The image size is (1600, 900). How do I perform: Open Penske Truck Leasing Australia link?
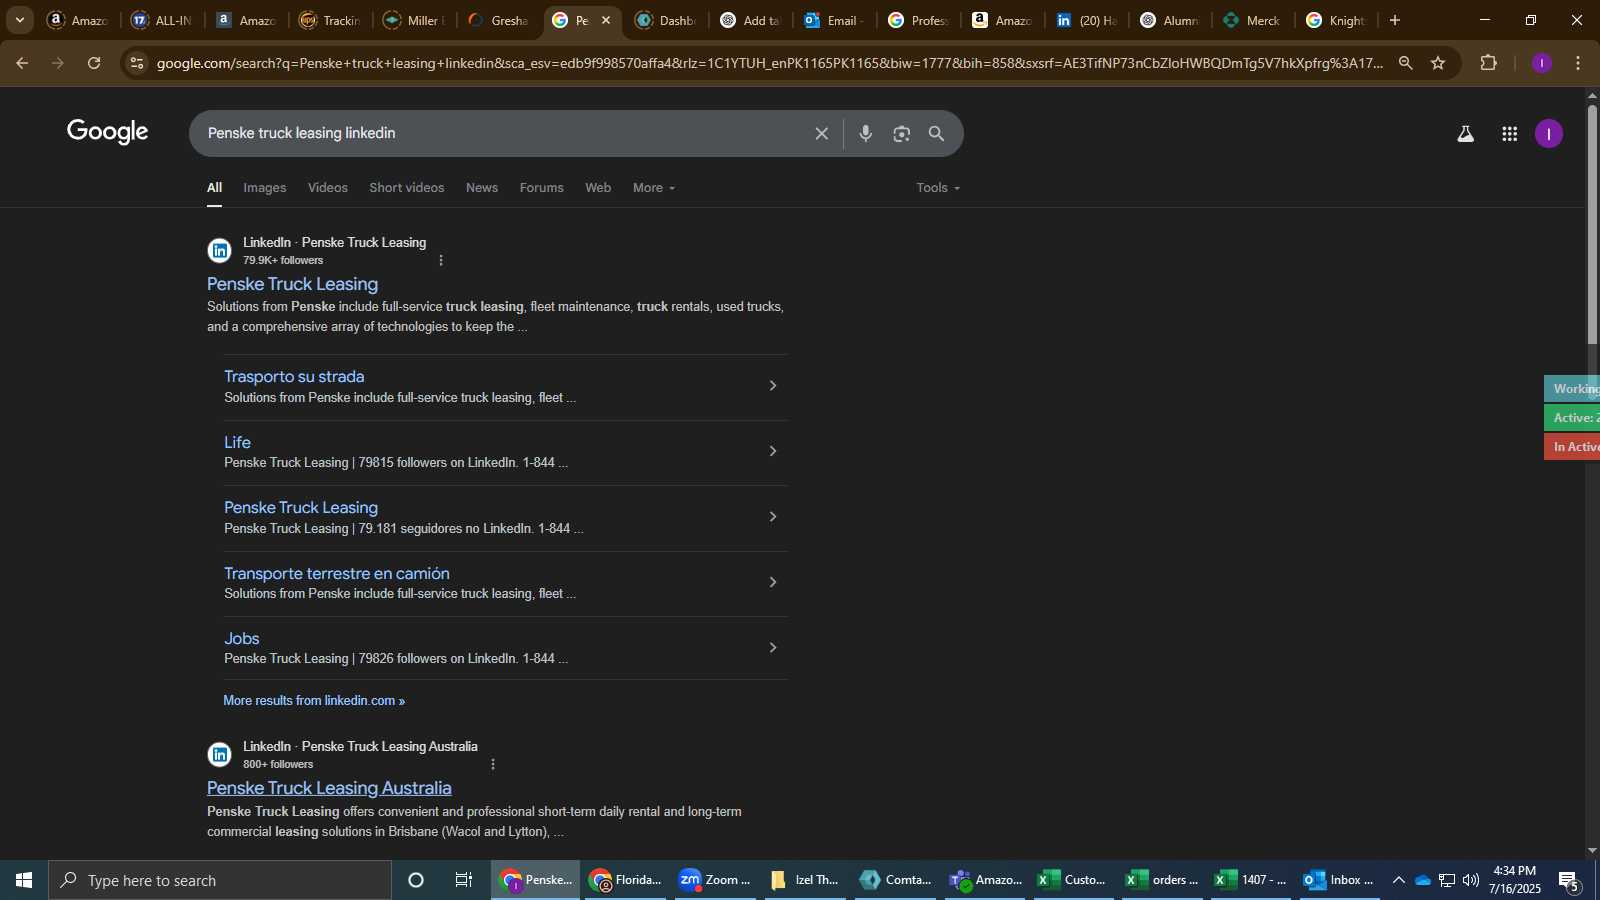(x=329, y=788)
